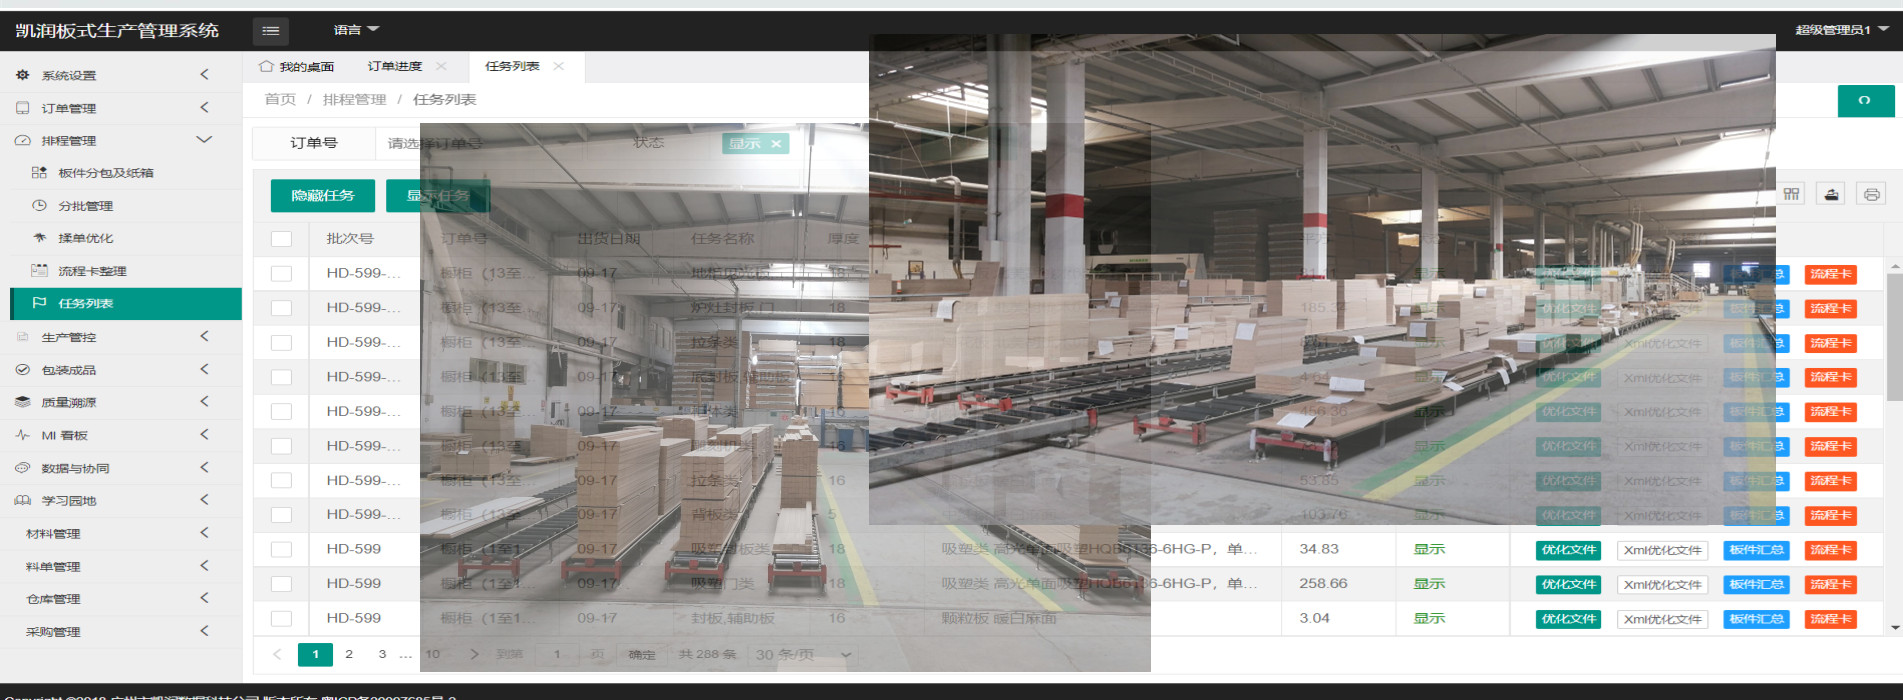Click the 显示任务 button
1903x700 pixels.
[x=438, y=196]
